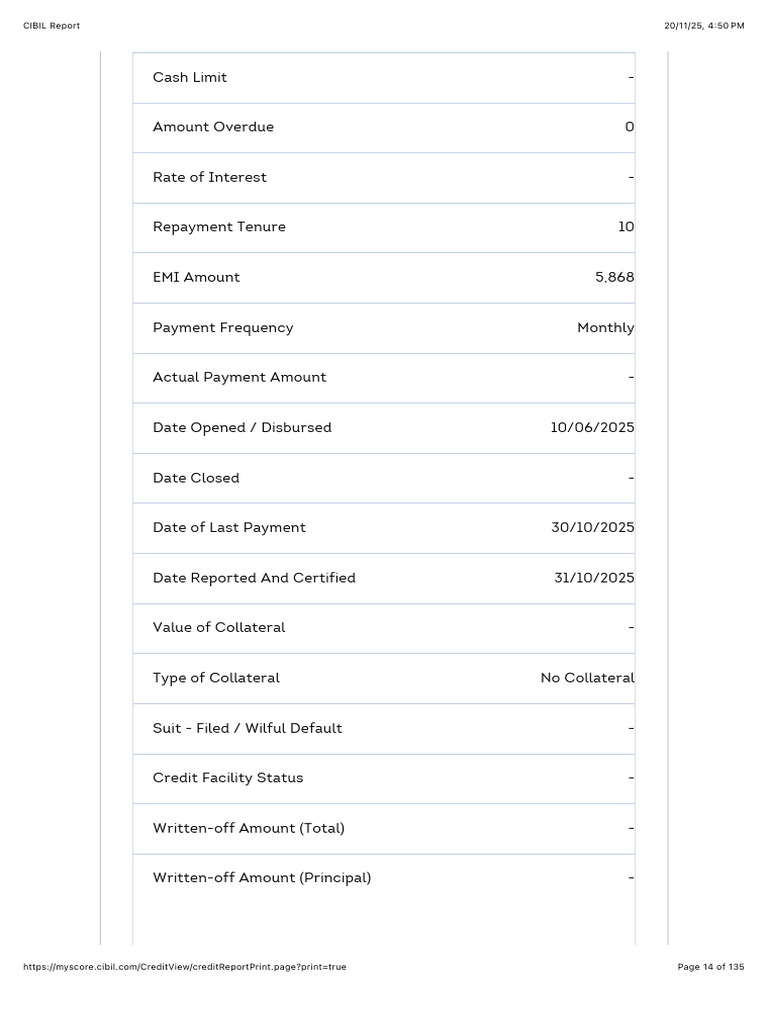Image resolution: width=768 pixels, height=1024 pixels.
Task: Select the Cash Limit row label
Action: (x=190, y=77)
